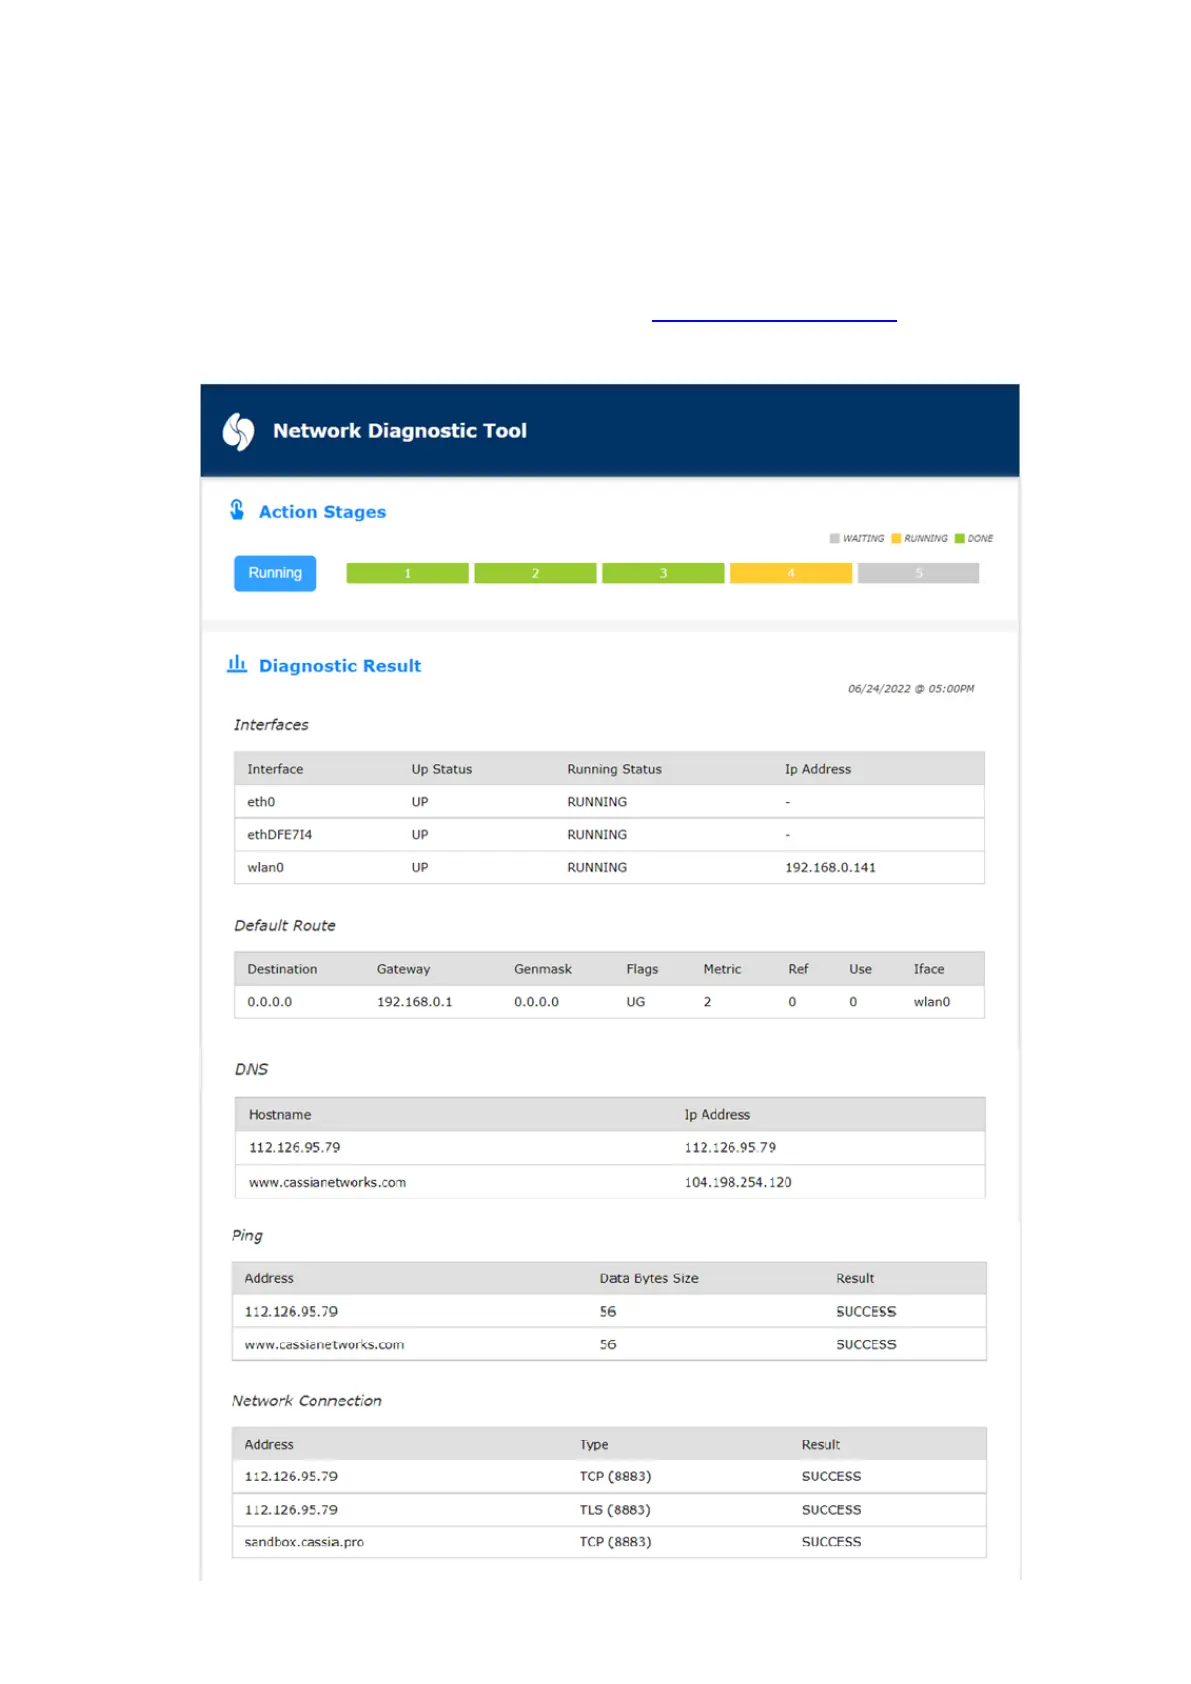Click Ping address 112.126.95.79

291,1312
